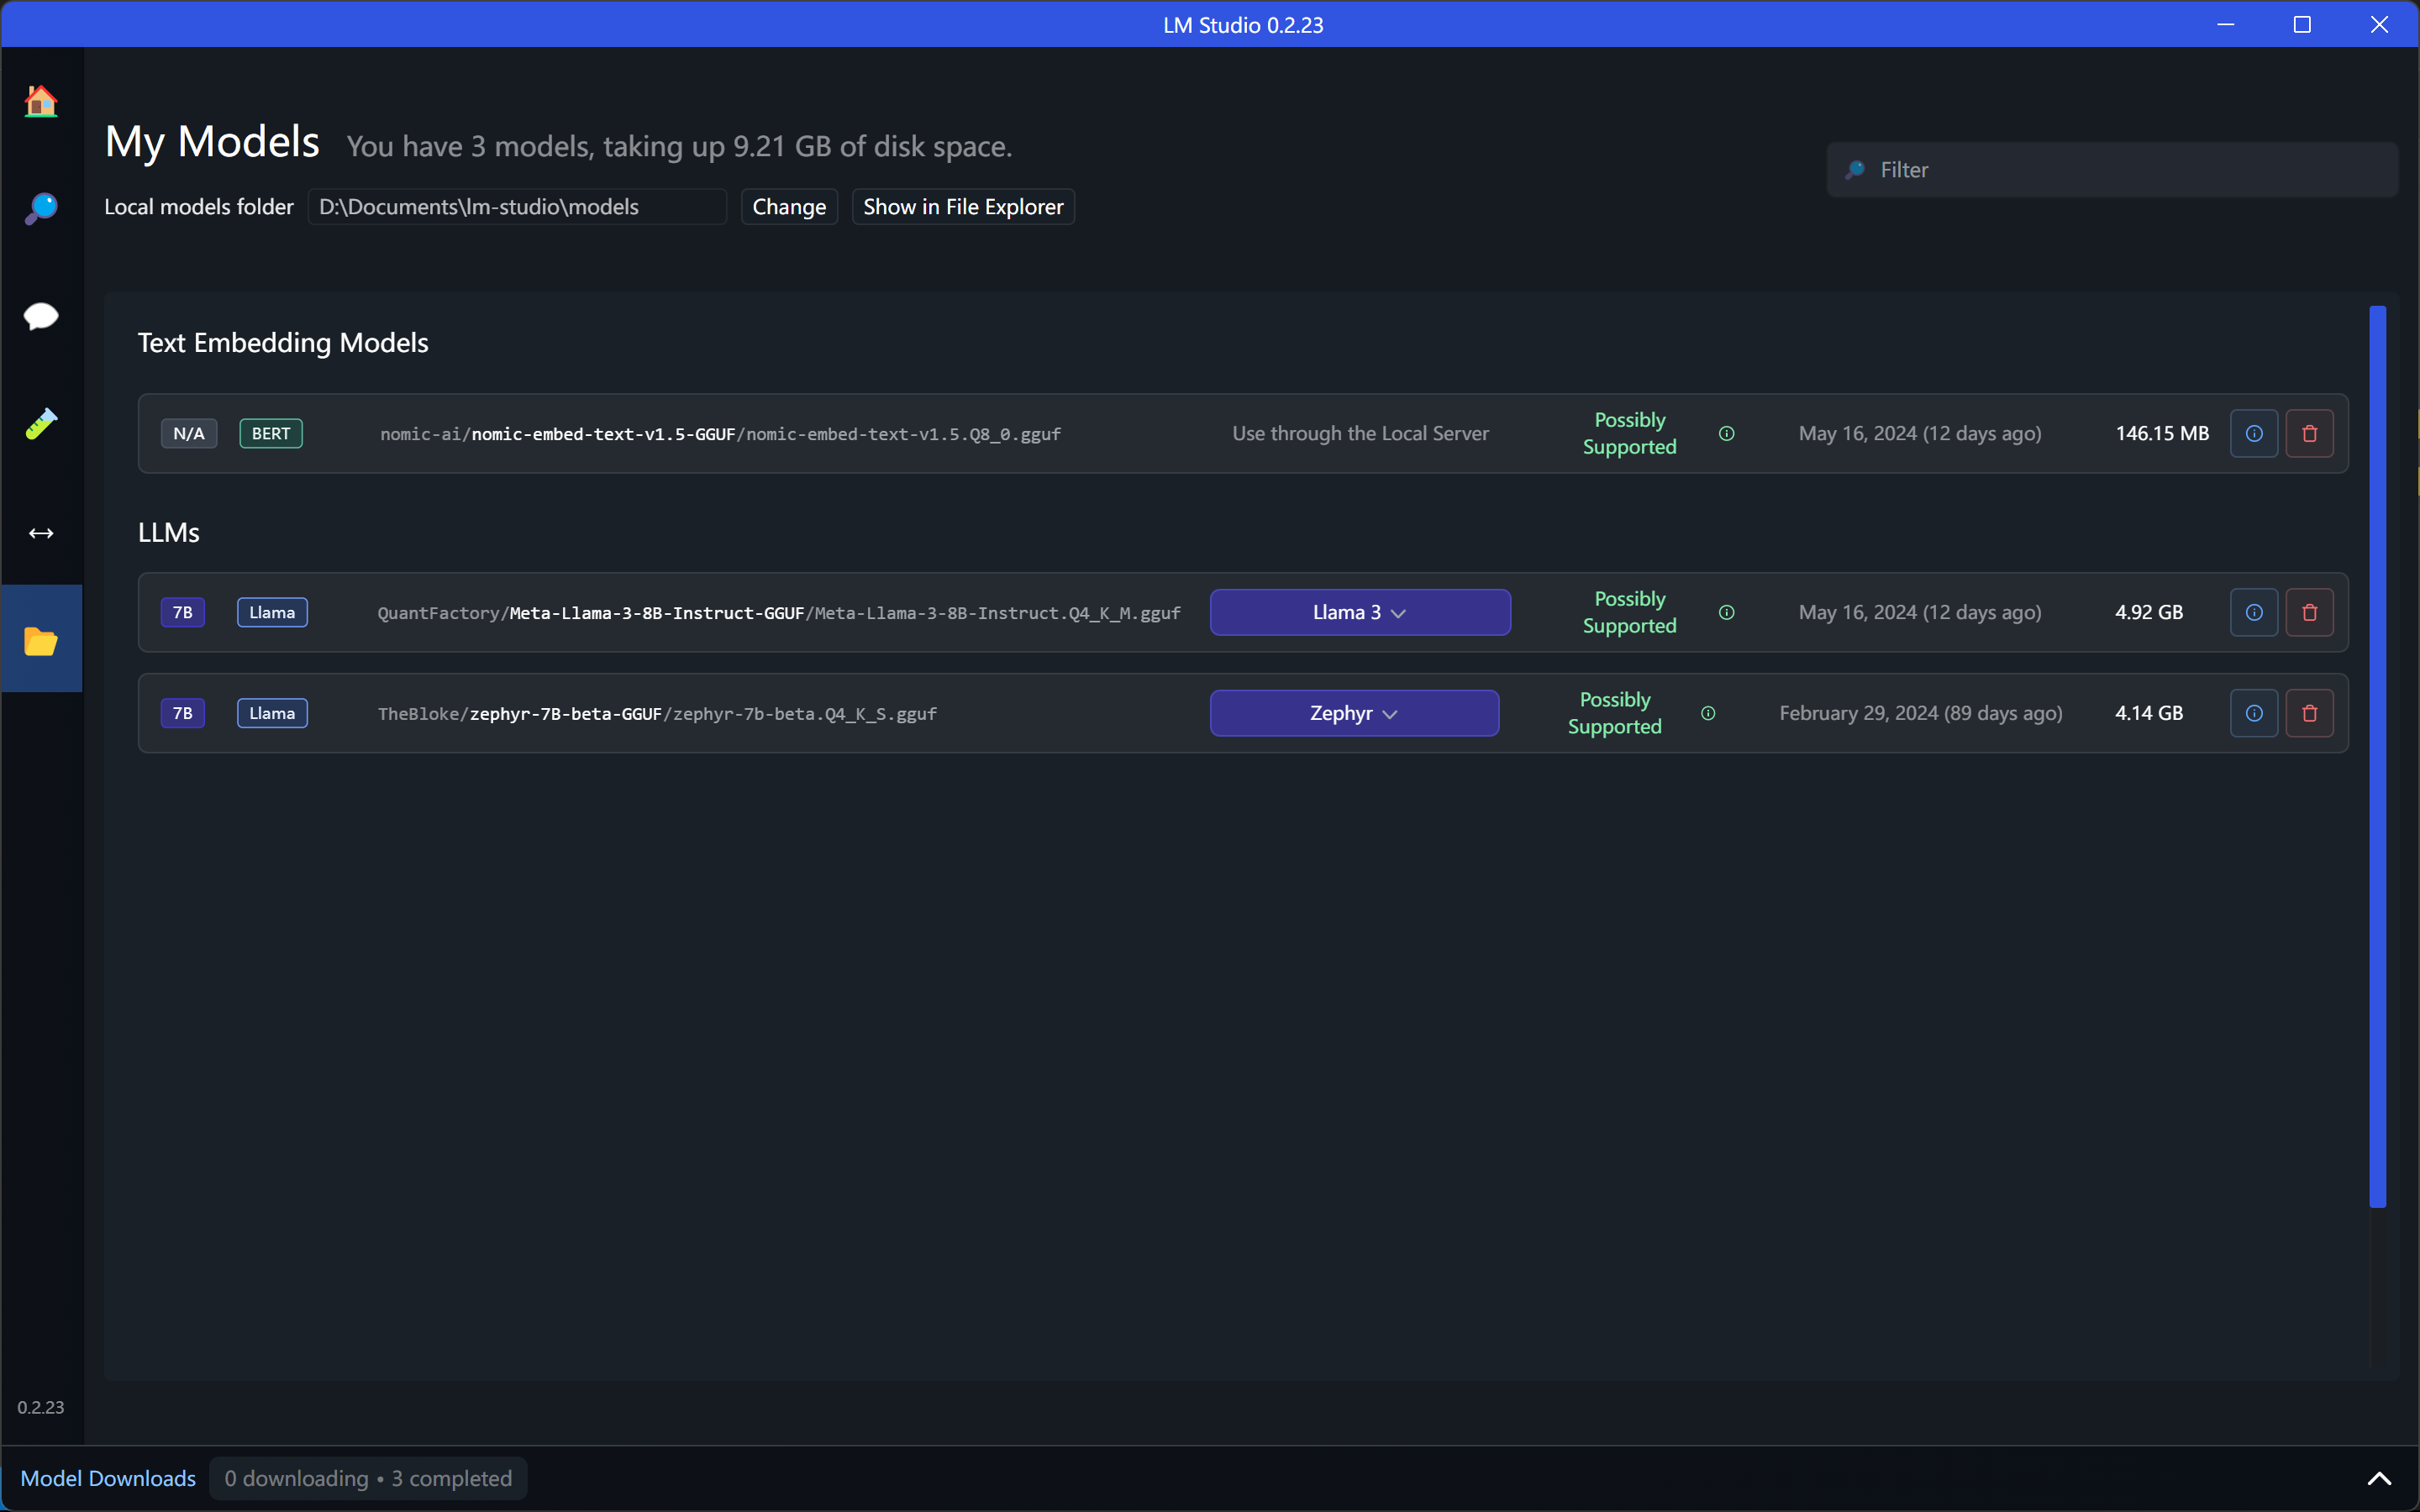Click the 146.15 MB size value

[2162, 433]
